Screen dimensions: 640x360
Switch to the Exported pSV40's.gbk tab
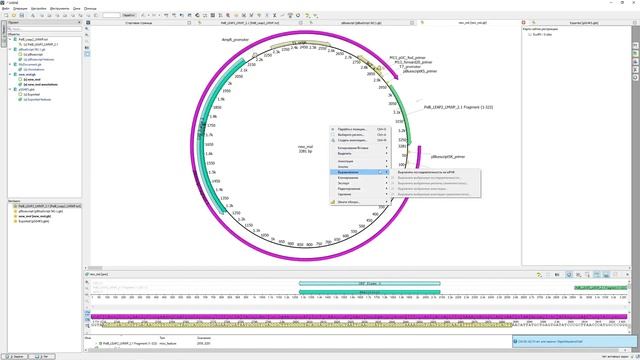tap(584, 23)
